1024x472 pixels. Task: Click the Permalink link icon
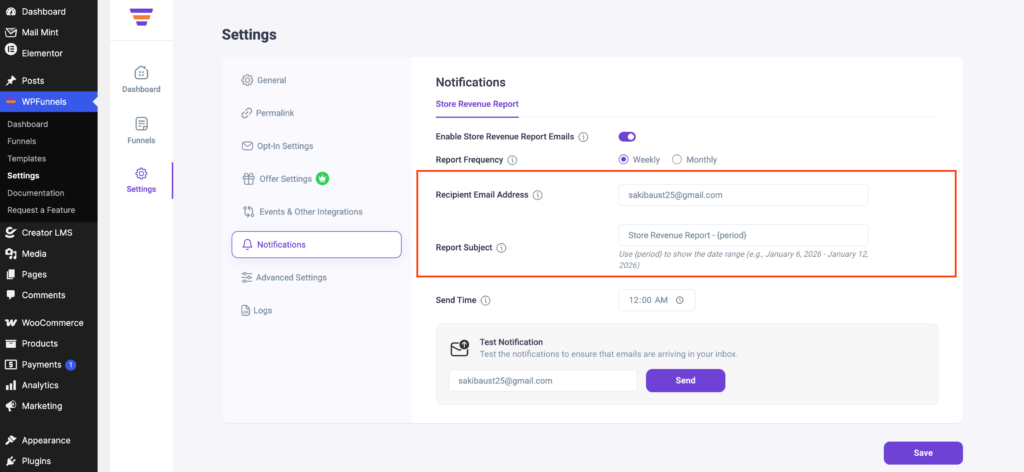[x=246, y=113]
